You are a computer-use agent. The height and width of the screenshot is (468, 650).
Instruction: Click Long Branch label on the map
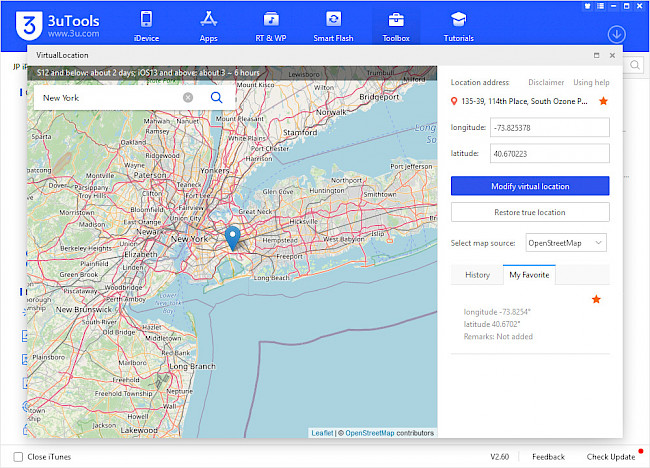coord(192,366)
